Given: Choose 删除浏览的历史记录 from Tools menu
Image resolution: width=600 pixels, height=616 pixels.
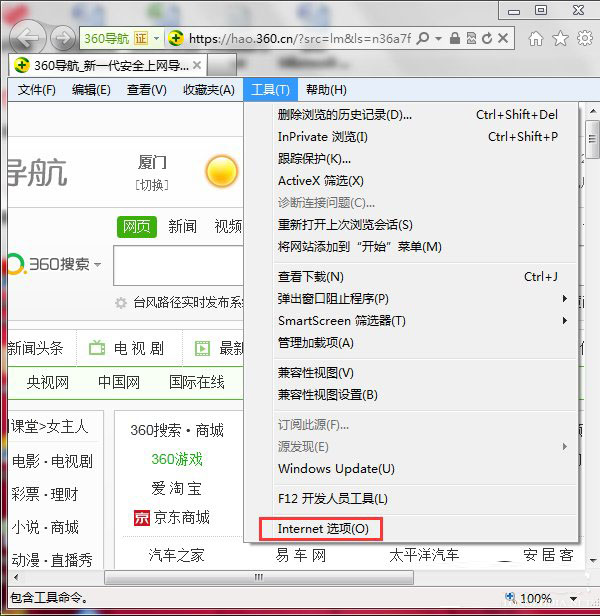Looking at the screenshot, I should [344, 115].
